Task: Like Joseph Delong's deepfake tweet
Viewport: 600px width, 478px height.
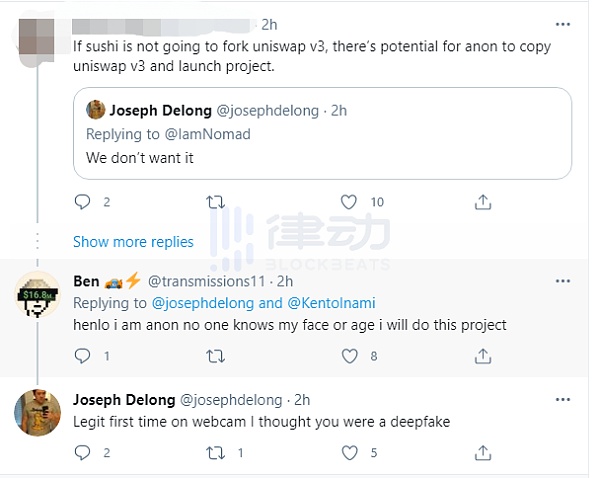Action: point(349,453)
